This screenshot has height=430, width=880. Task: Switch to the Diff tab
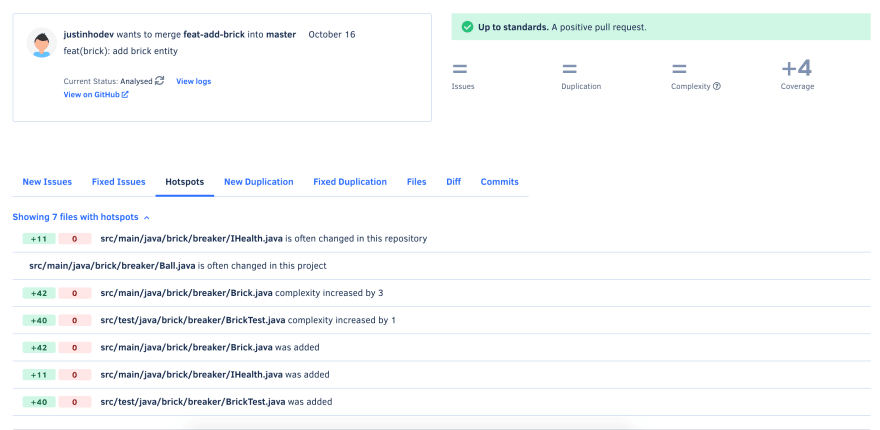click(453, 182)
